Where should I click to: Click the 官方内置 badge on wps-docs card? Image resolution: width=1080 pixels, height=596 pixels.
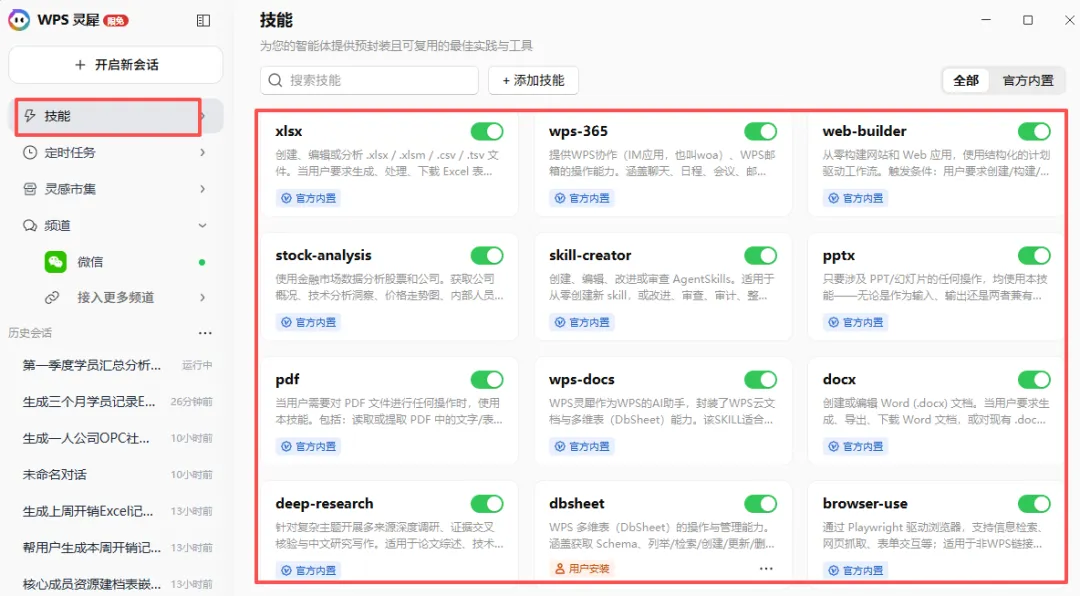pos(582,446)
